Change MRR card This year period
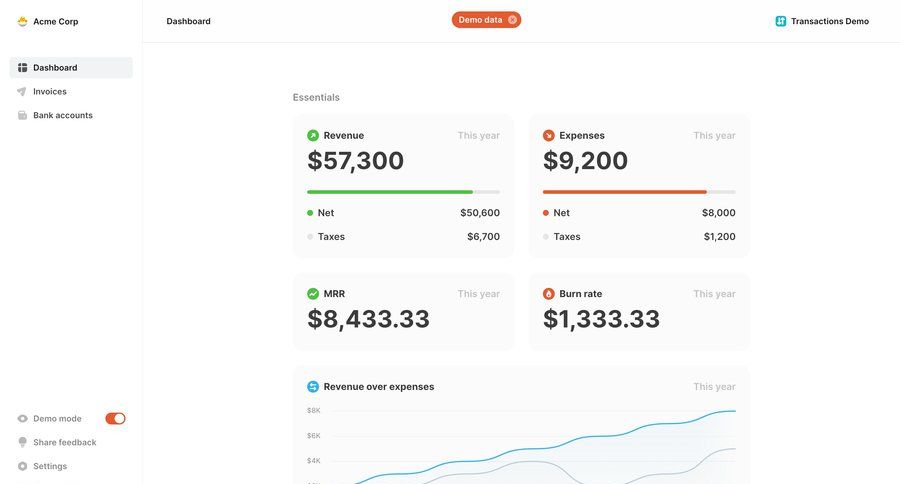Screen dimensions: 900x484 [478, 293]
